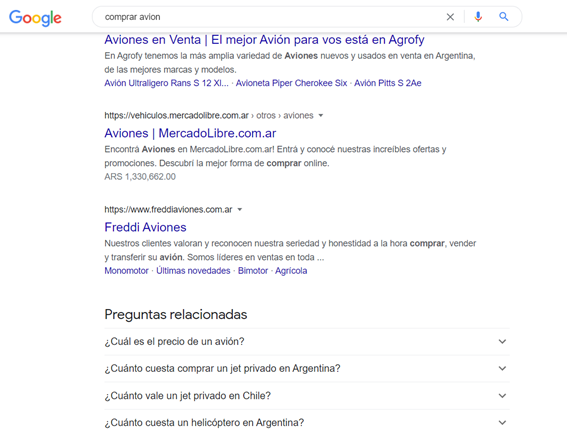This screenshot has height=433, width=567.
Task: Open 'Avión Pitts S 2Ae' sitelink
Action: coord(388,83)
